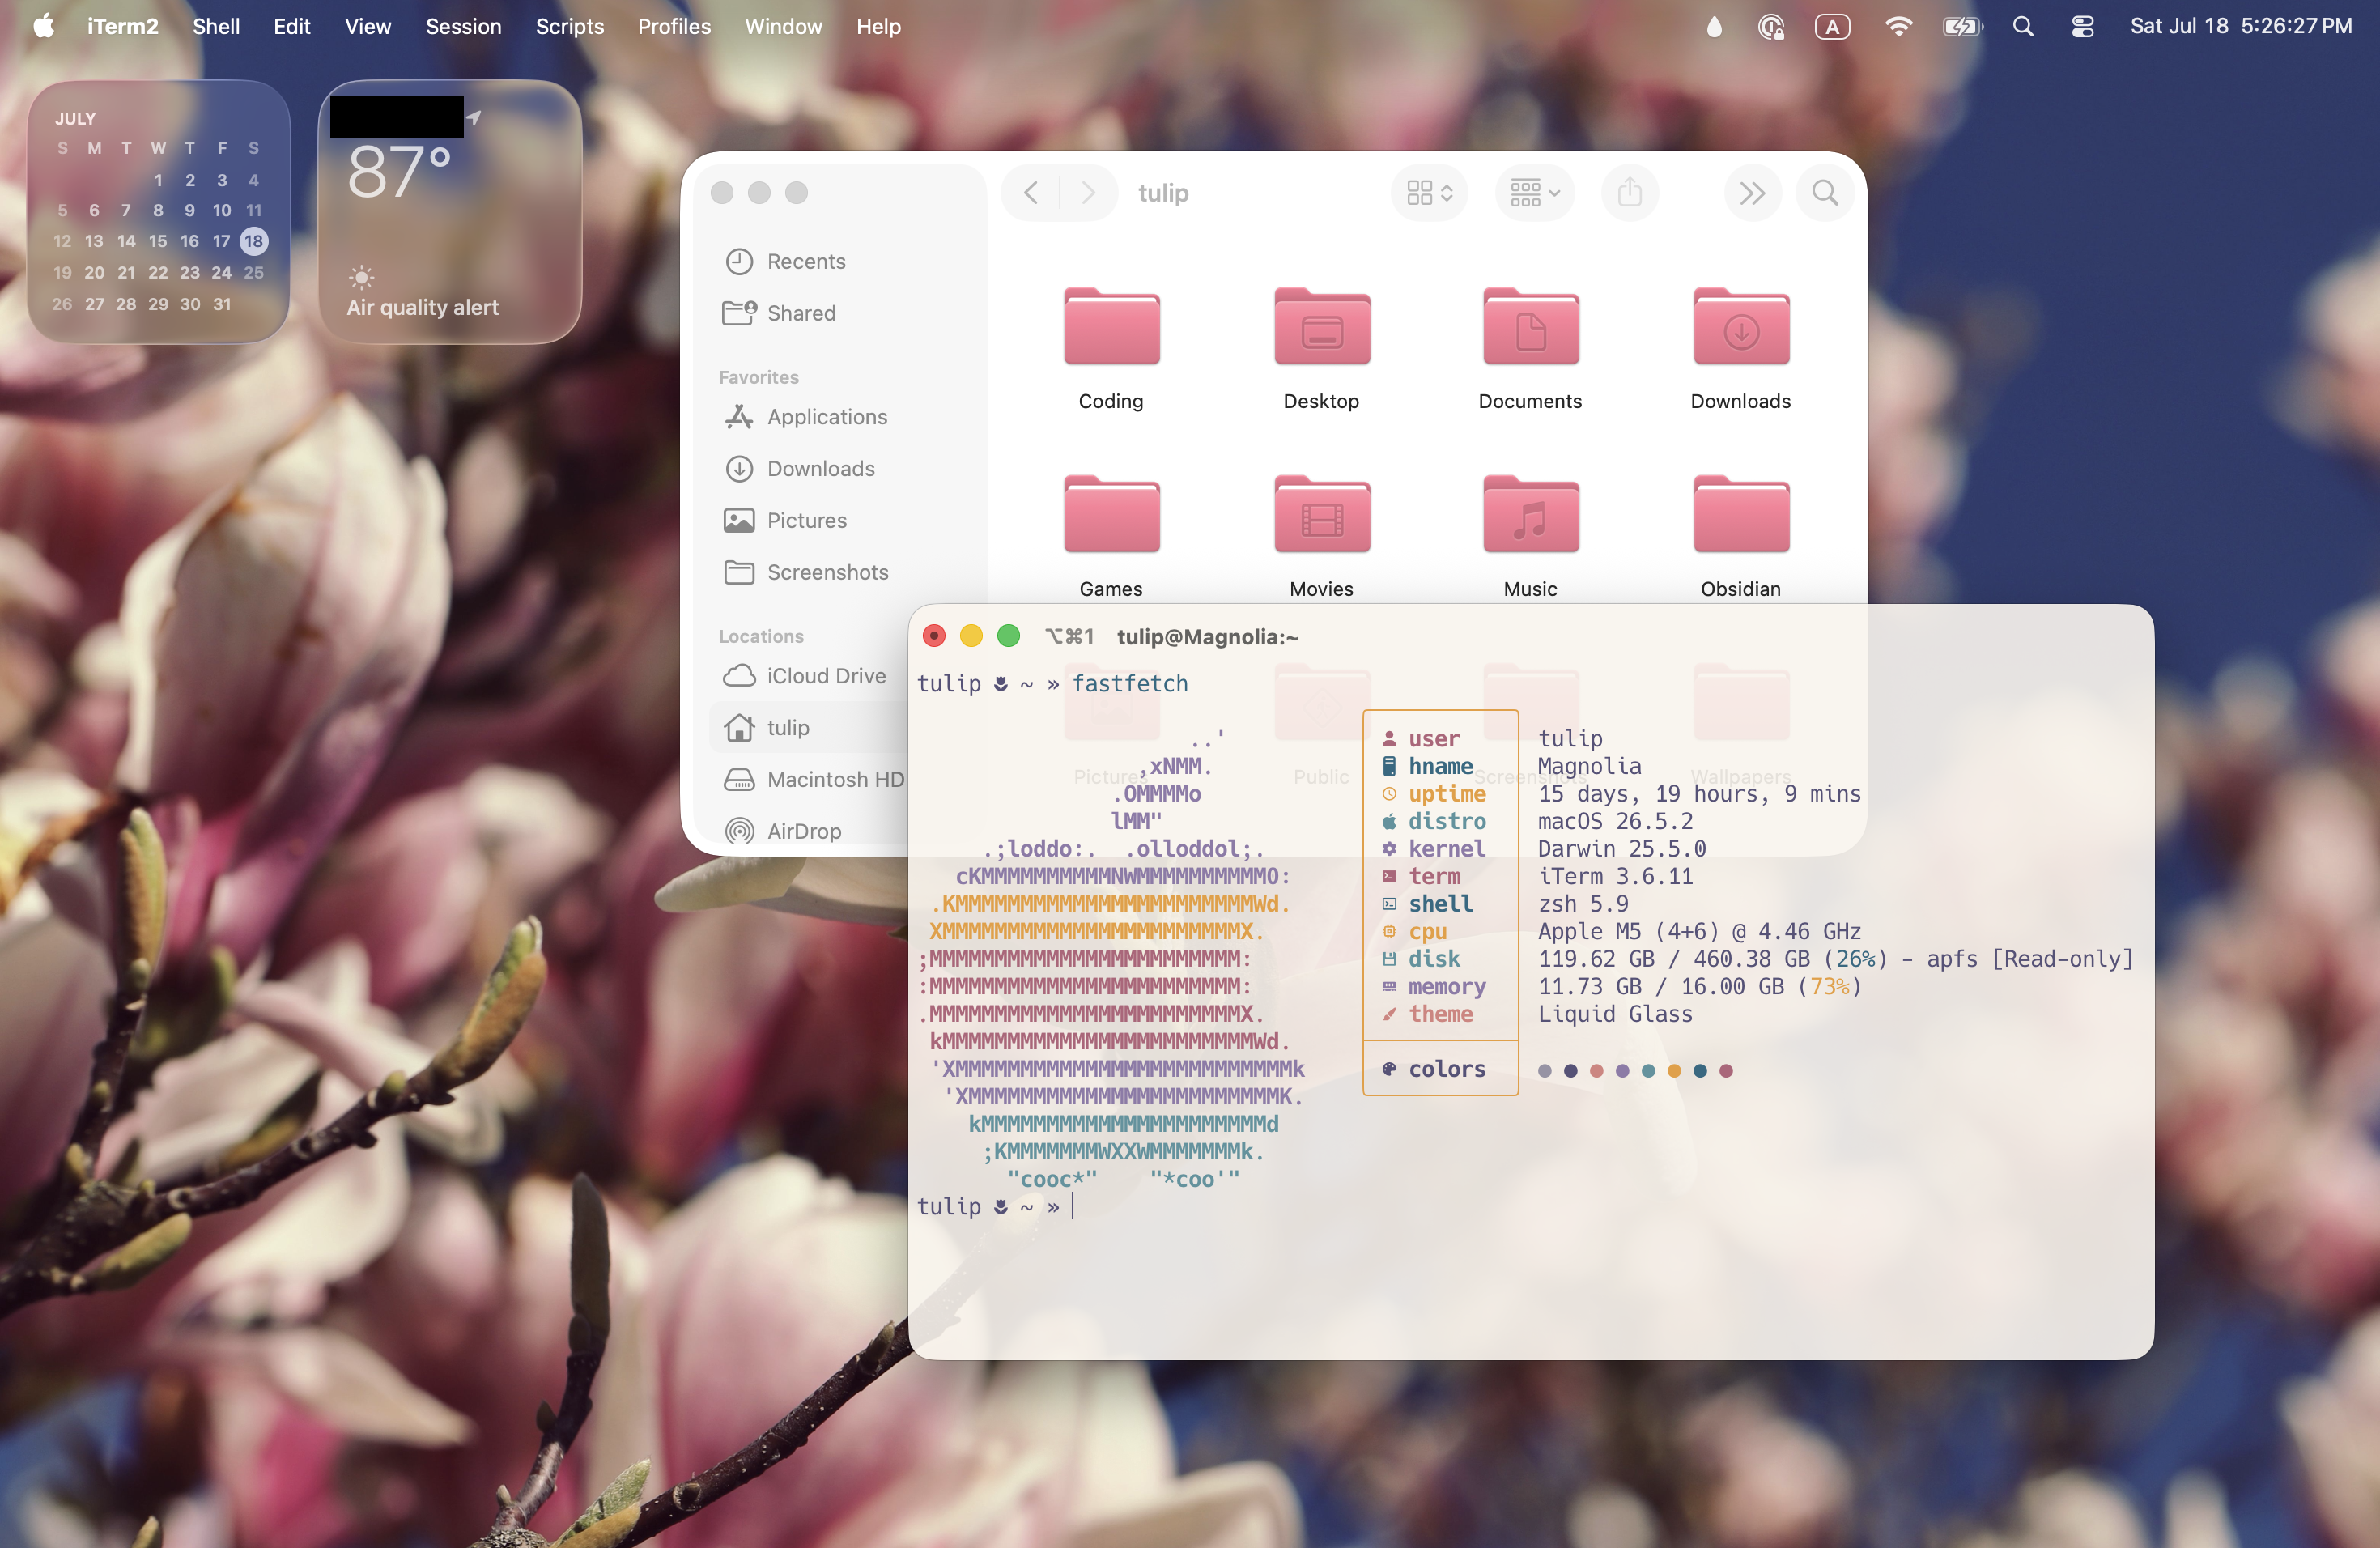Open the Finder group-by dropdown

1534,192
